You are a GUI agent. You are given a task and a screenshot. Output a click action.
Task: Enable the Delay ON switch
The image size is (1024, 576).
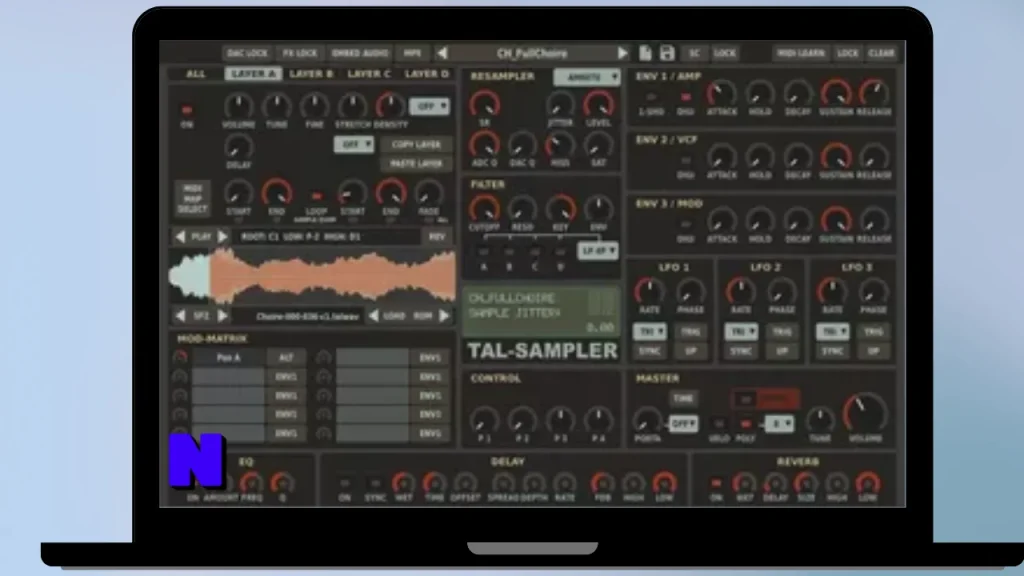(x=344, y=484)
